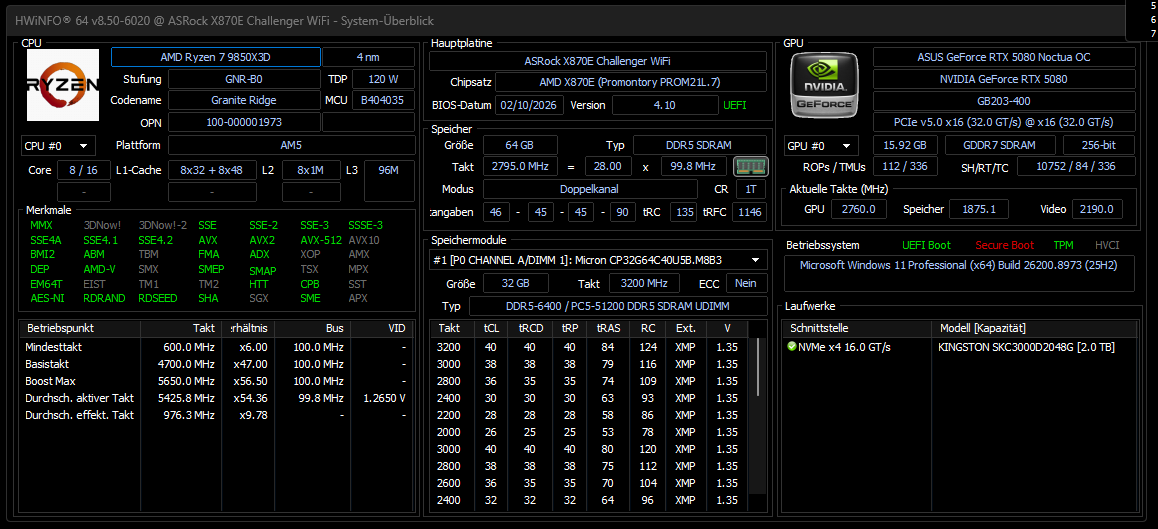Click the 28.00 memory multiplier field
This screenshot has width=1158, height=529.
pos(609,167)
